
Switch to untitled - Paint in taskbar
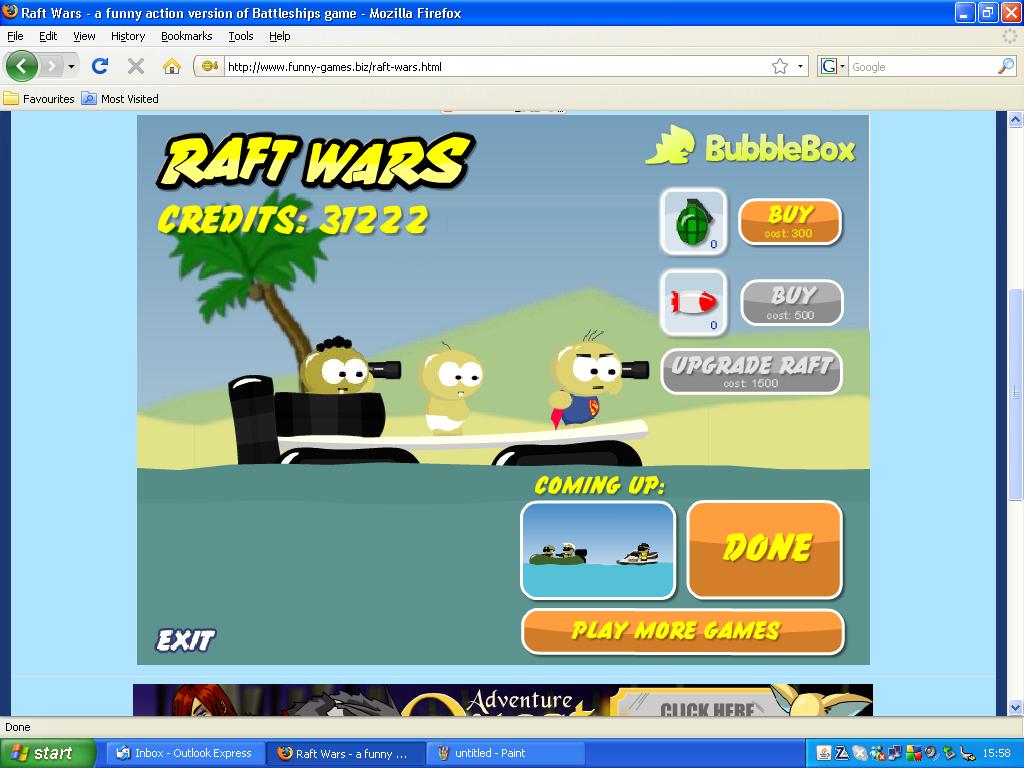coord(506,753)
